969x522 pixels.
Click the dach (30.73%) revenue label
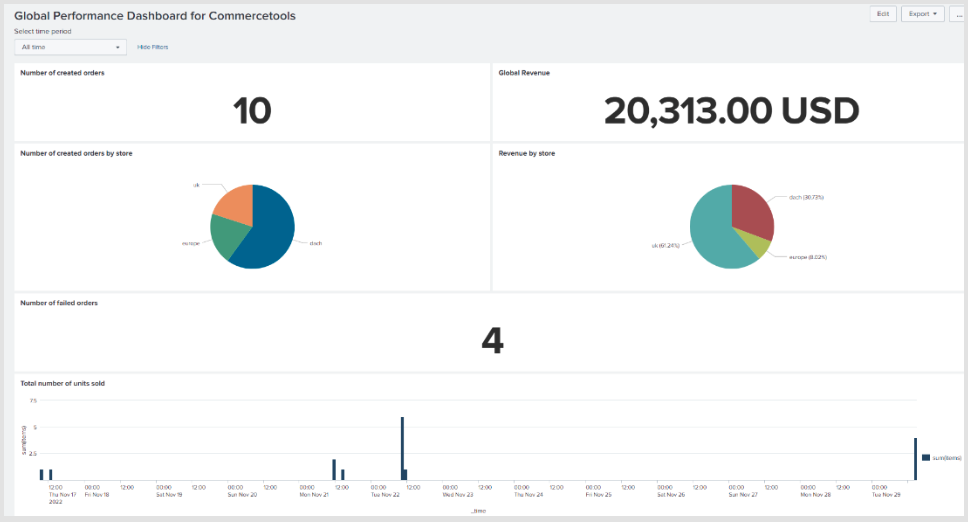tap(806, 198)
